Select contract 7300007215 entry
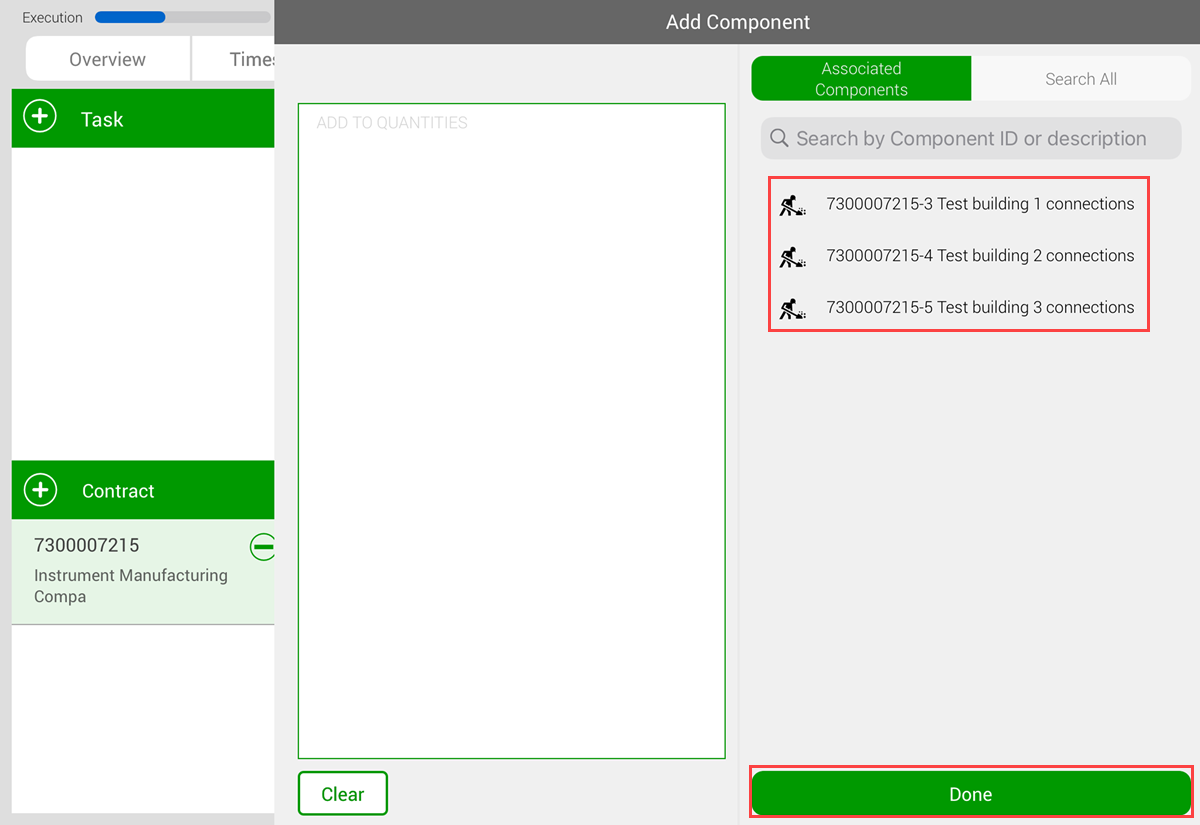Screen dimensions: 1200x825 coord(143,571)
